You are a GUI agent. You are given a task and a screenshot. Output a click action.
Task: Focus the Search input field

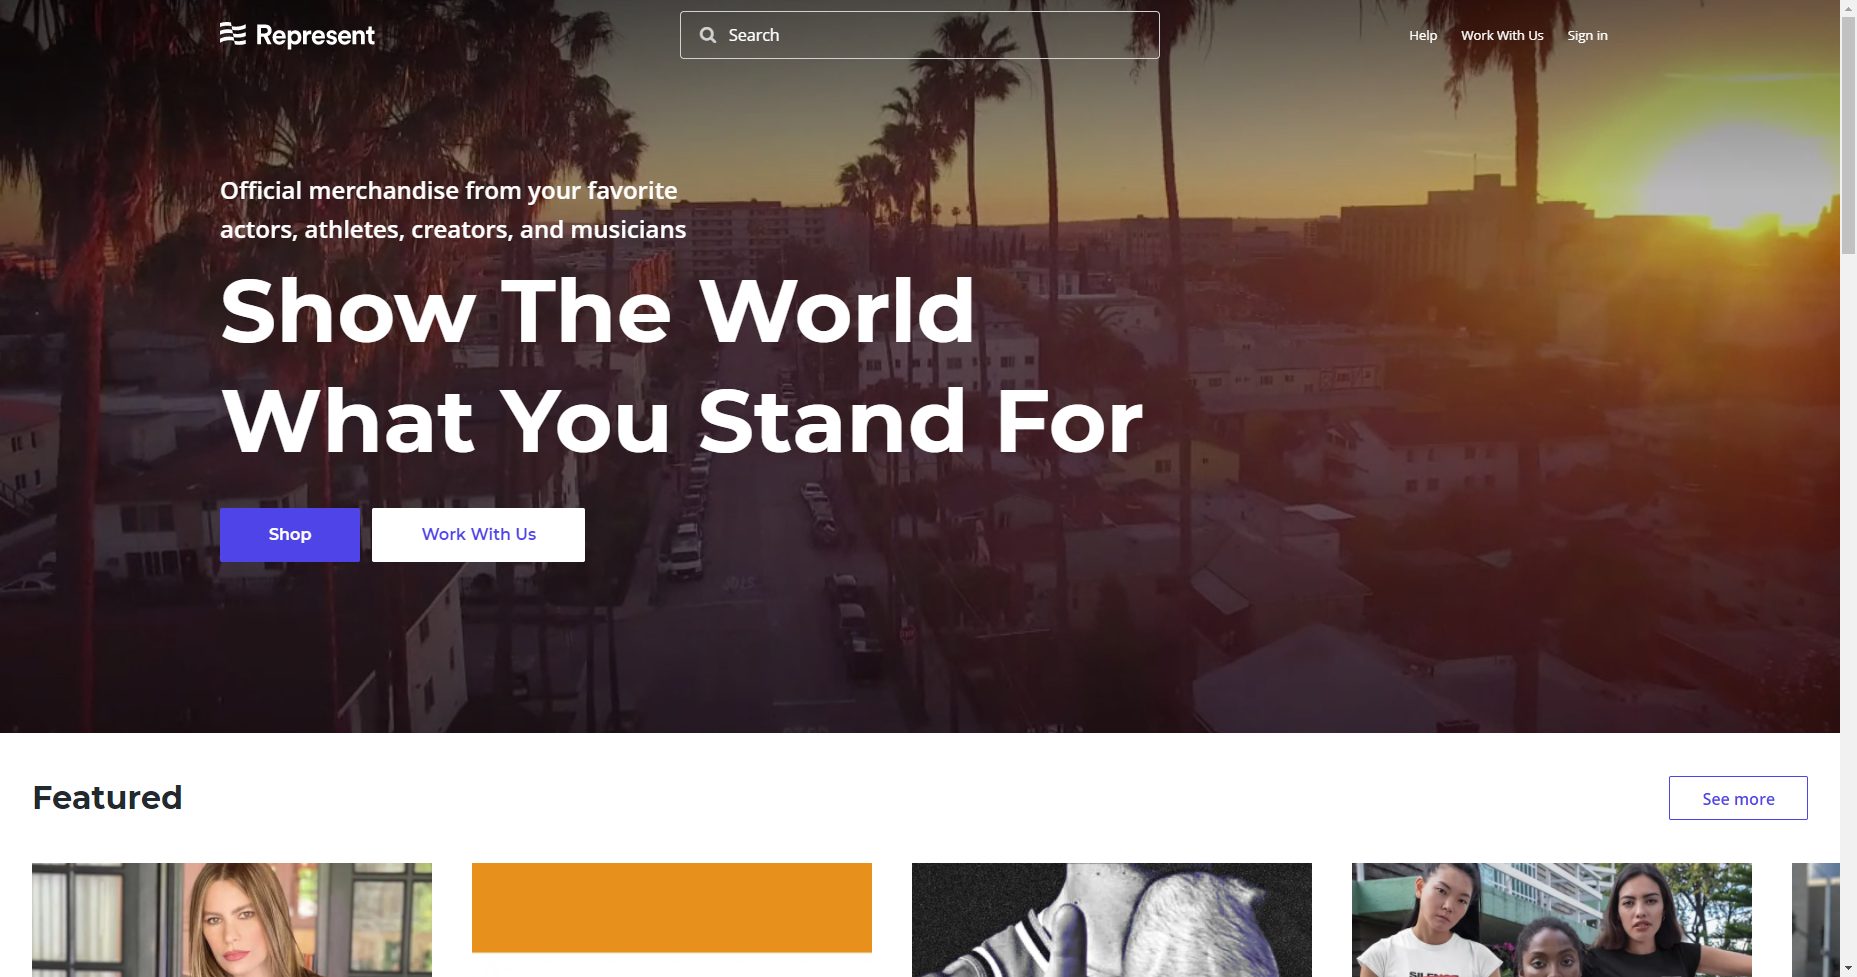[x=919, y=35]
